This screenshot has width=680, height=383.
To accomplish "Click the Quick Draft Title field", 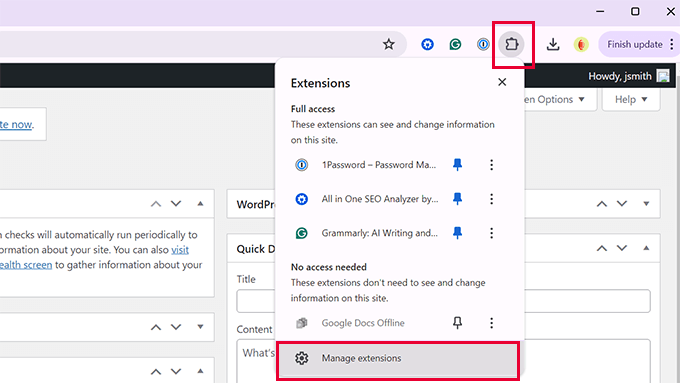I will tap(443, 301).
